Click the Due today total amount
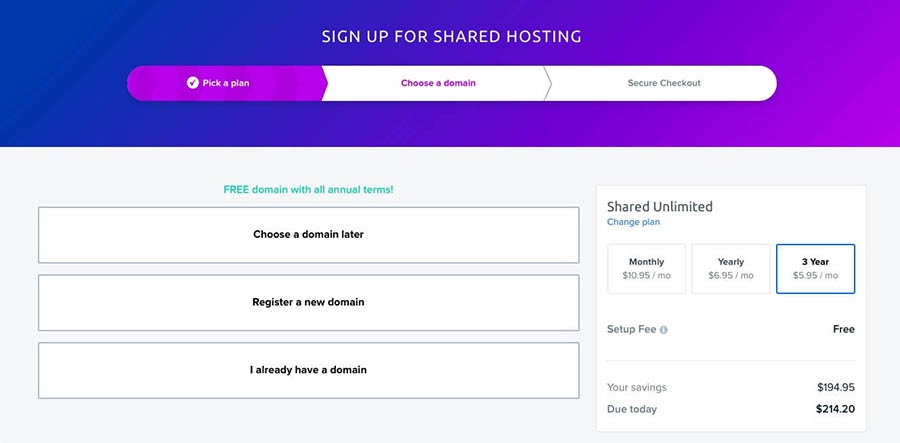The image size is (900, 443). [x=835, y=409]
